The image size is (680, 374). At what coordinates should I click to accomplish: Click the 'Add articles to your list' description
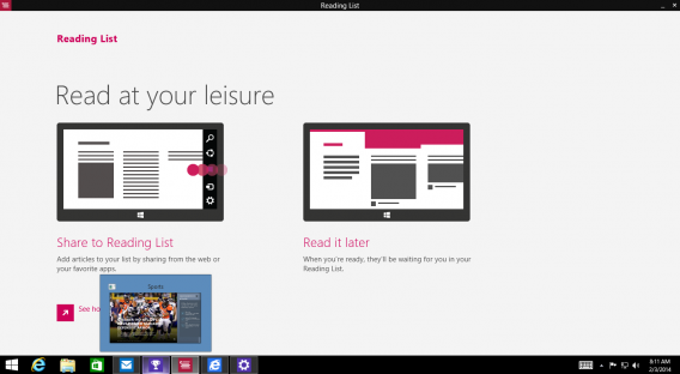[138, 264]
